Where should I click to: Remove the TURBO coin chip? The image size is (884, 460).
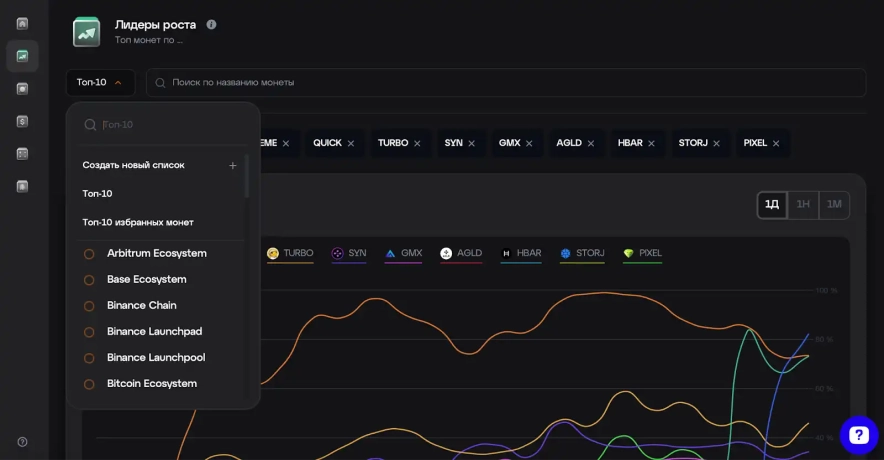tap(417, 143)
